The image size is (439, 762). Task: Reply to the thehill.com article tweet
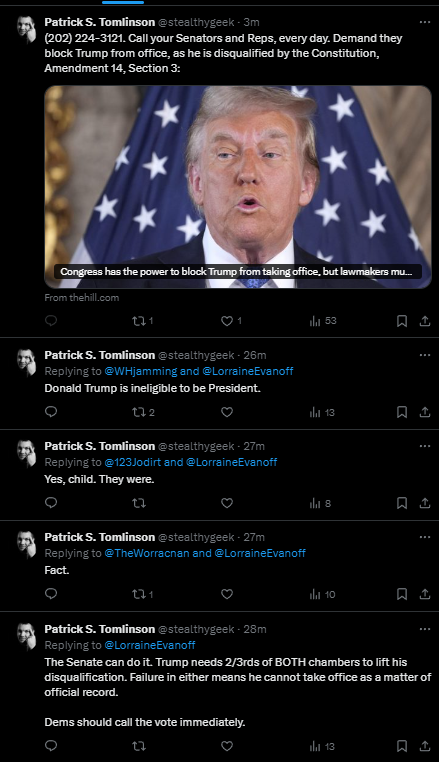point(51,321)
